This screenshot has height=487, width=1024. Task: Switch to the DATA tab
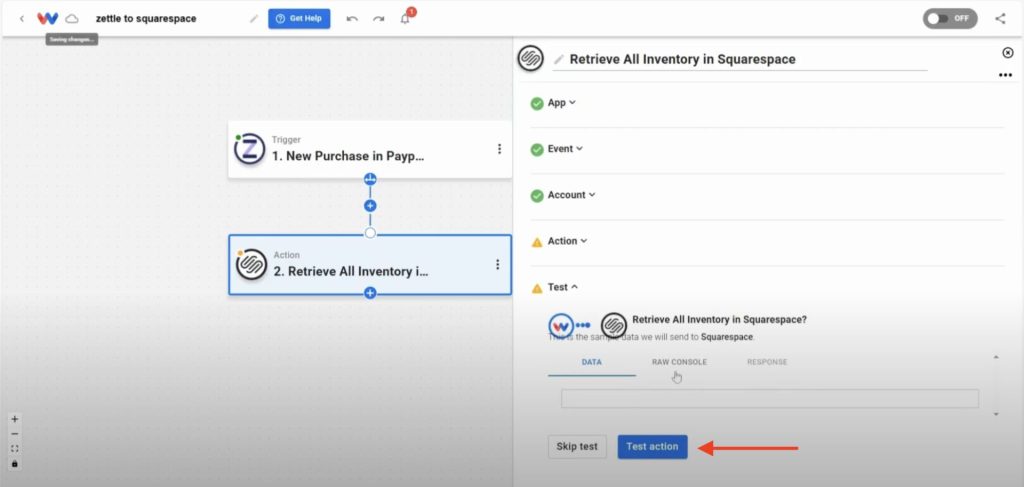pyautogui.click(x=592, y=362)
